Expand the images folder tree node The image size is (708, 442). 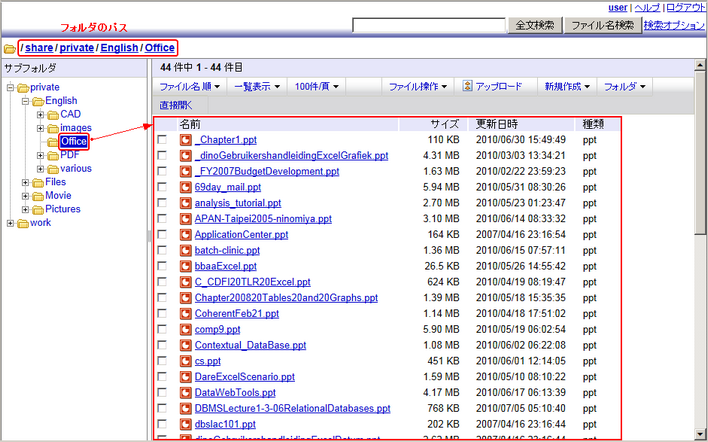pyautogui.click(x=41, y=128)
